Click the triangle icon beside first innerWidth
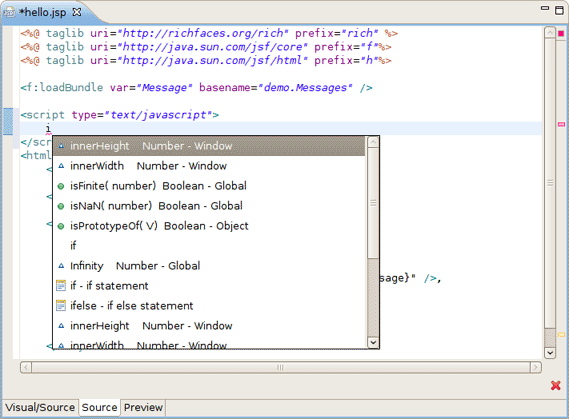The height and width of the screenshot is (419, 569). [61, 166]
